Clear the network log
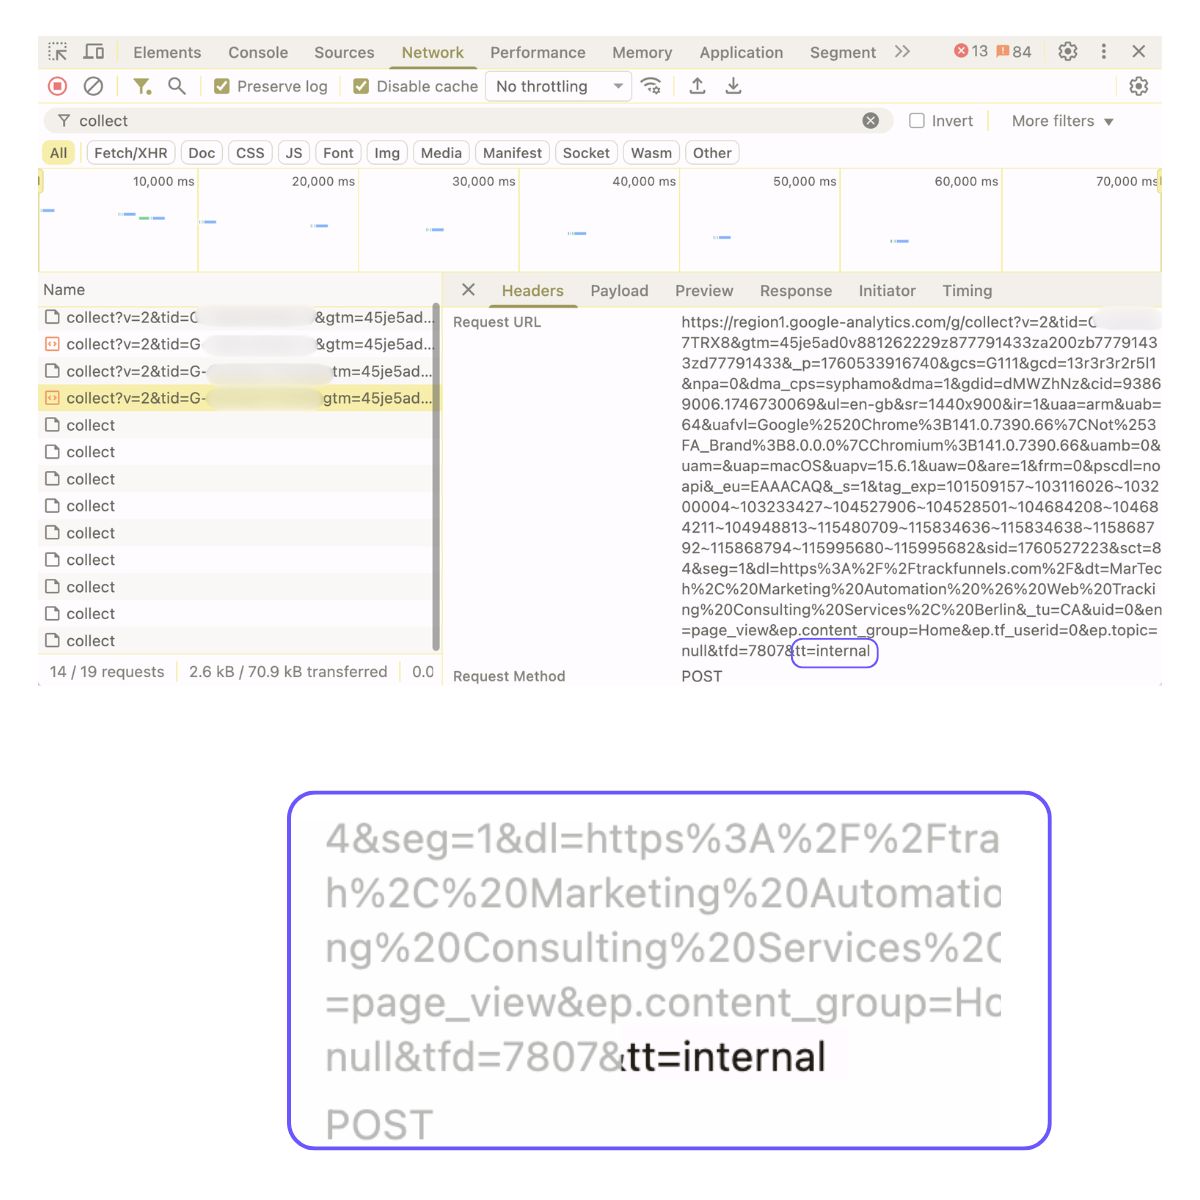 pos(93,87)
